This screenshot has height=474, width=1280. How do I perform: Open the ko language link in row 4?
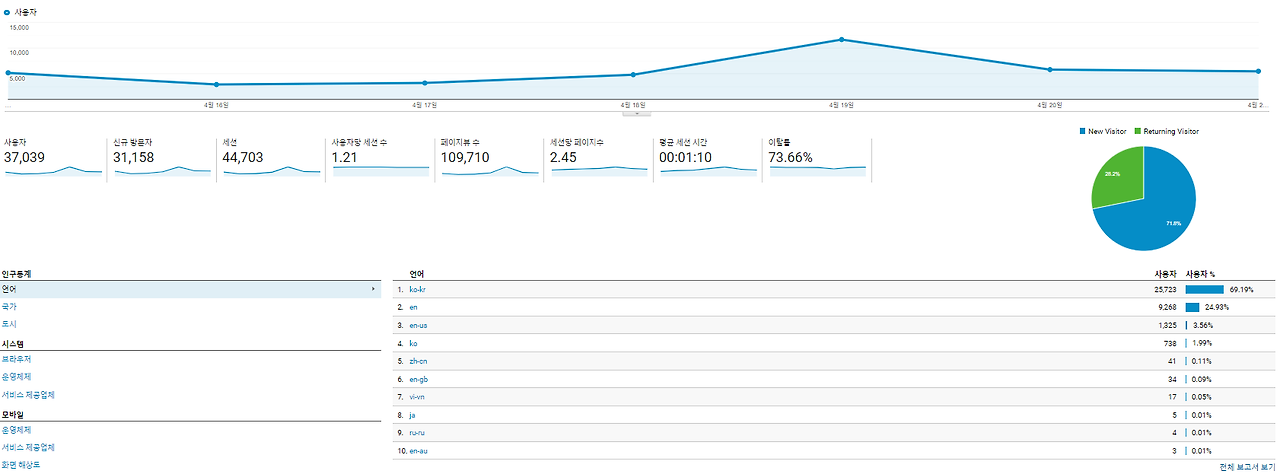413,343
